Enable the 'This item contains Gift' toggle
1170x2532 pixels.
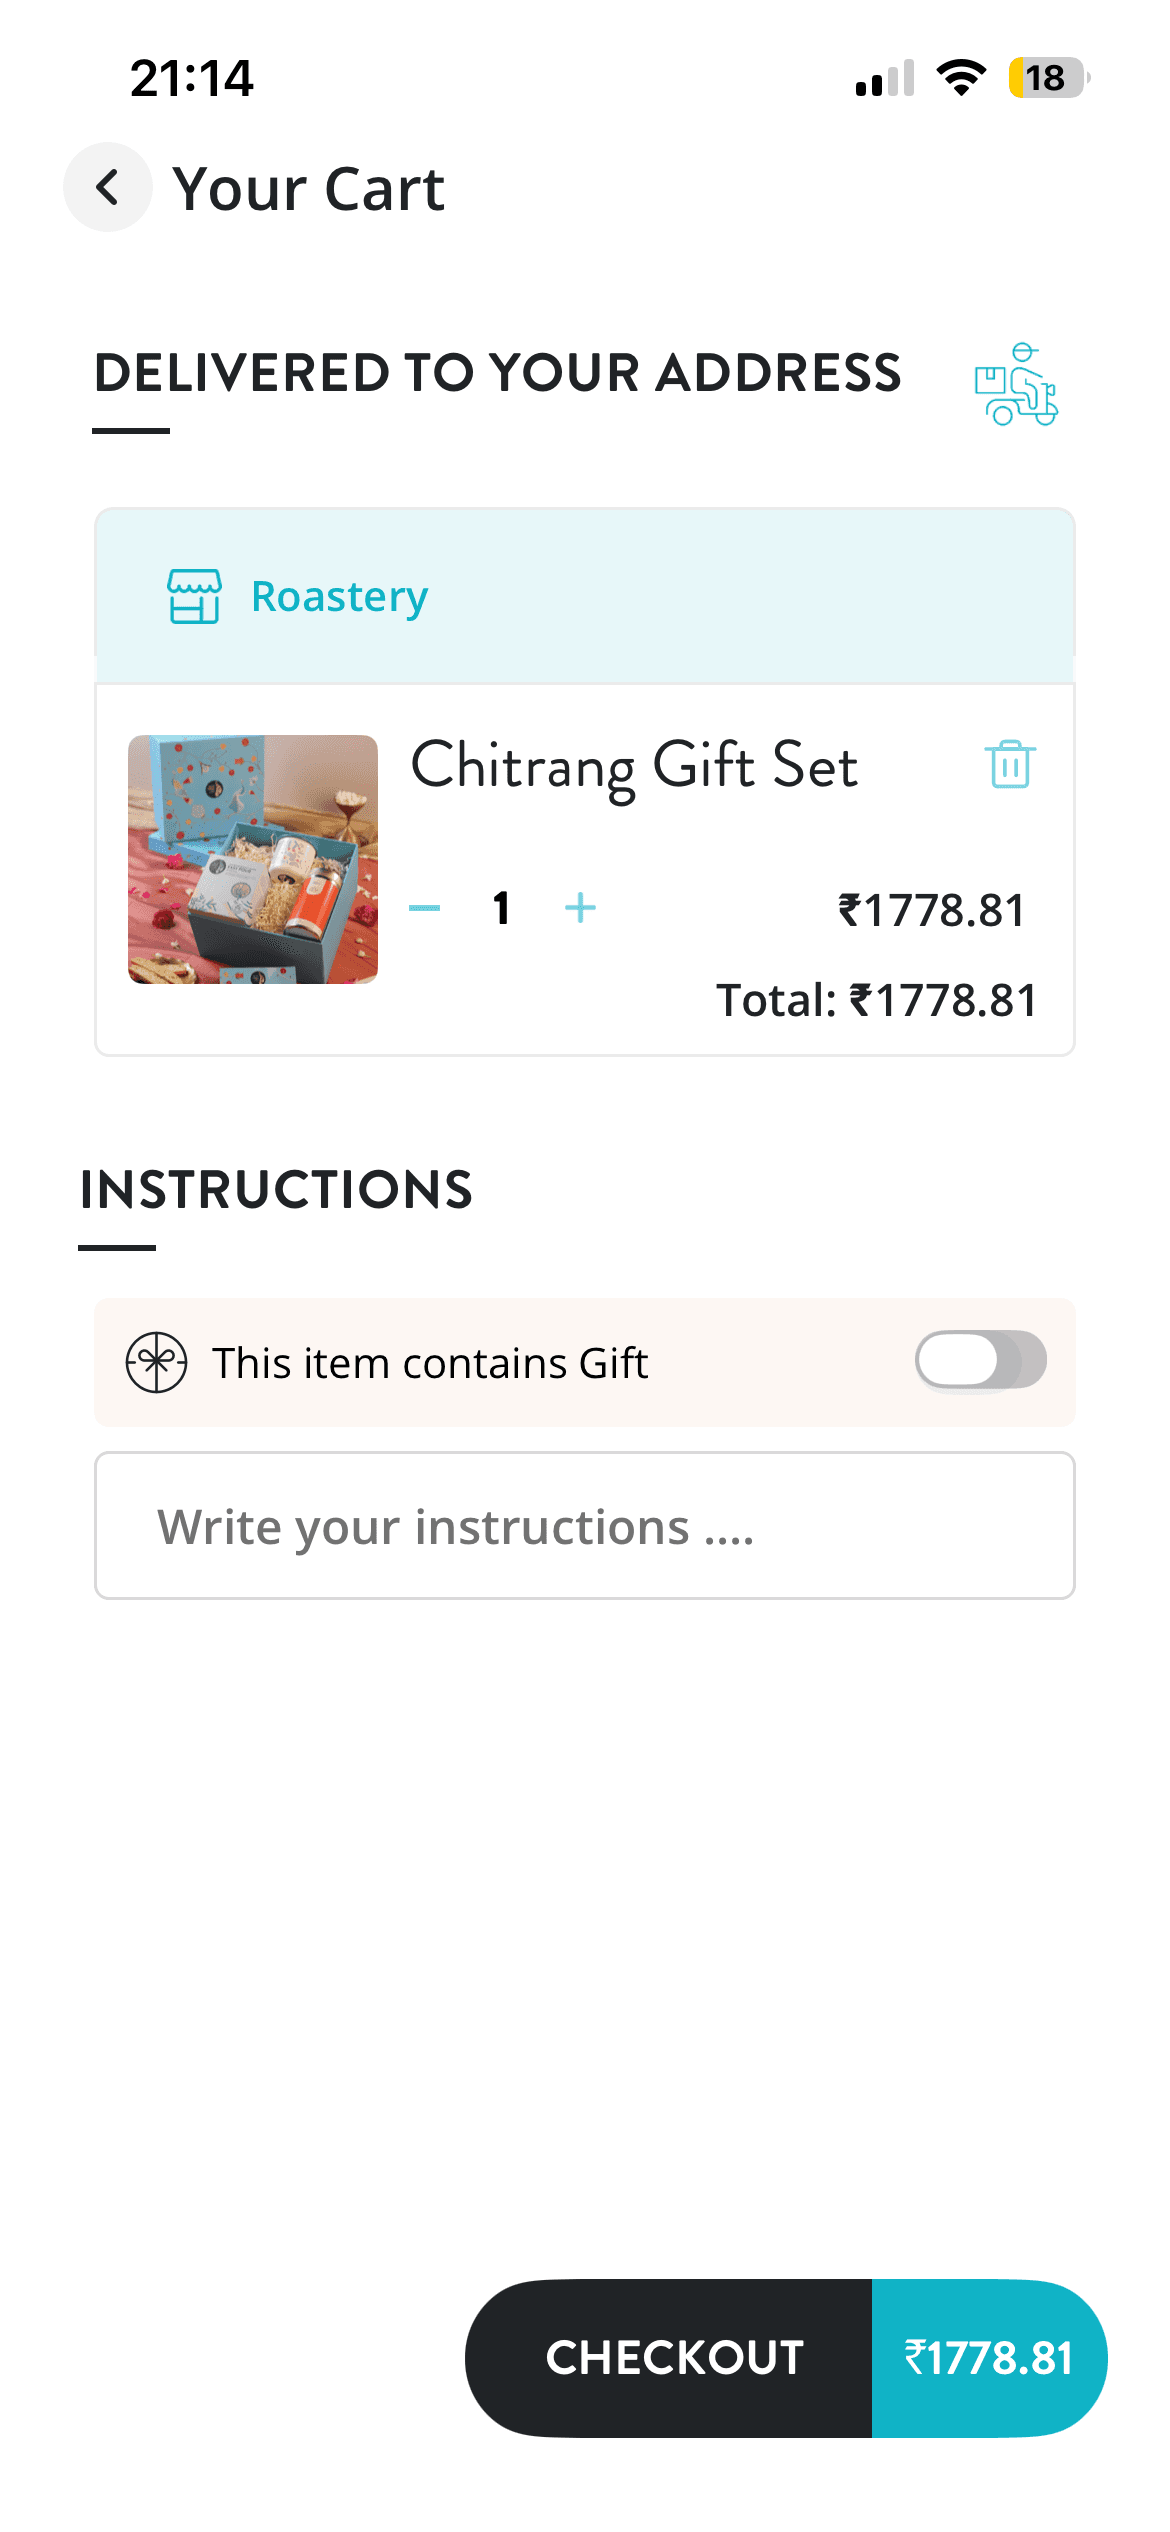click(980, 1361)
